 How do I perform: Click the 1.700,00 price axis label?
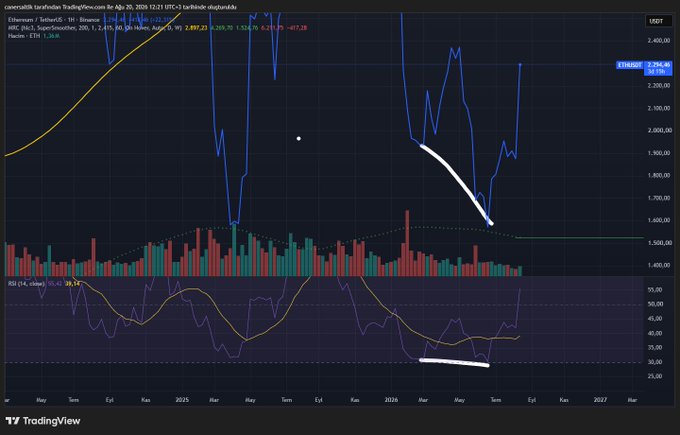(659, 198)
